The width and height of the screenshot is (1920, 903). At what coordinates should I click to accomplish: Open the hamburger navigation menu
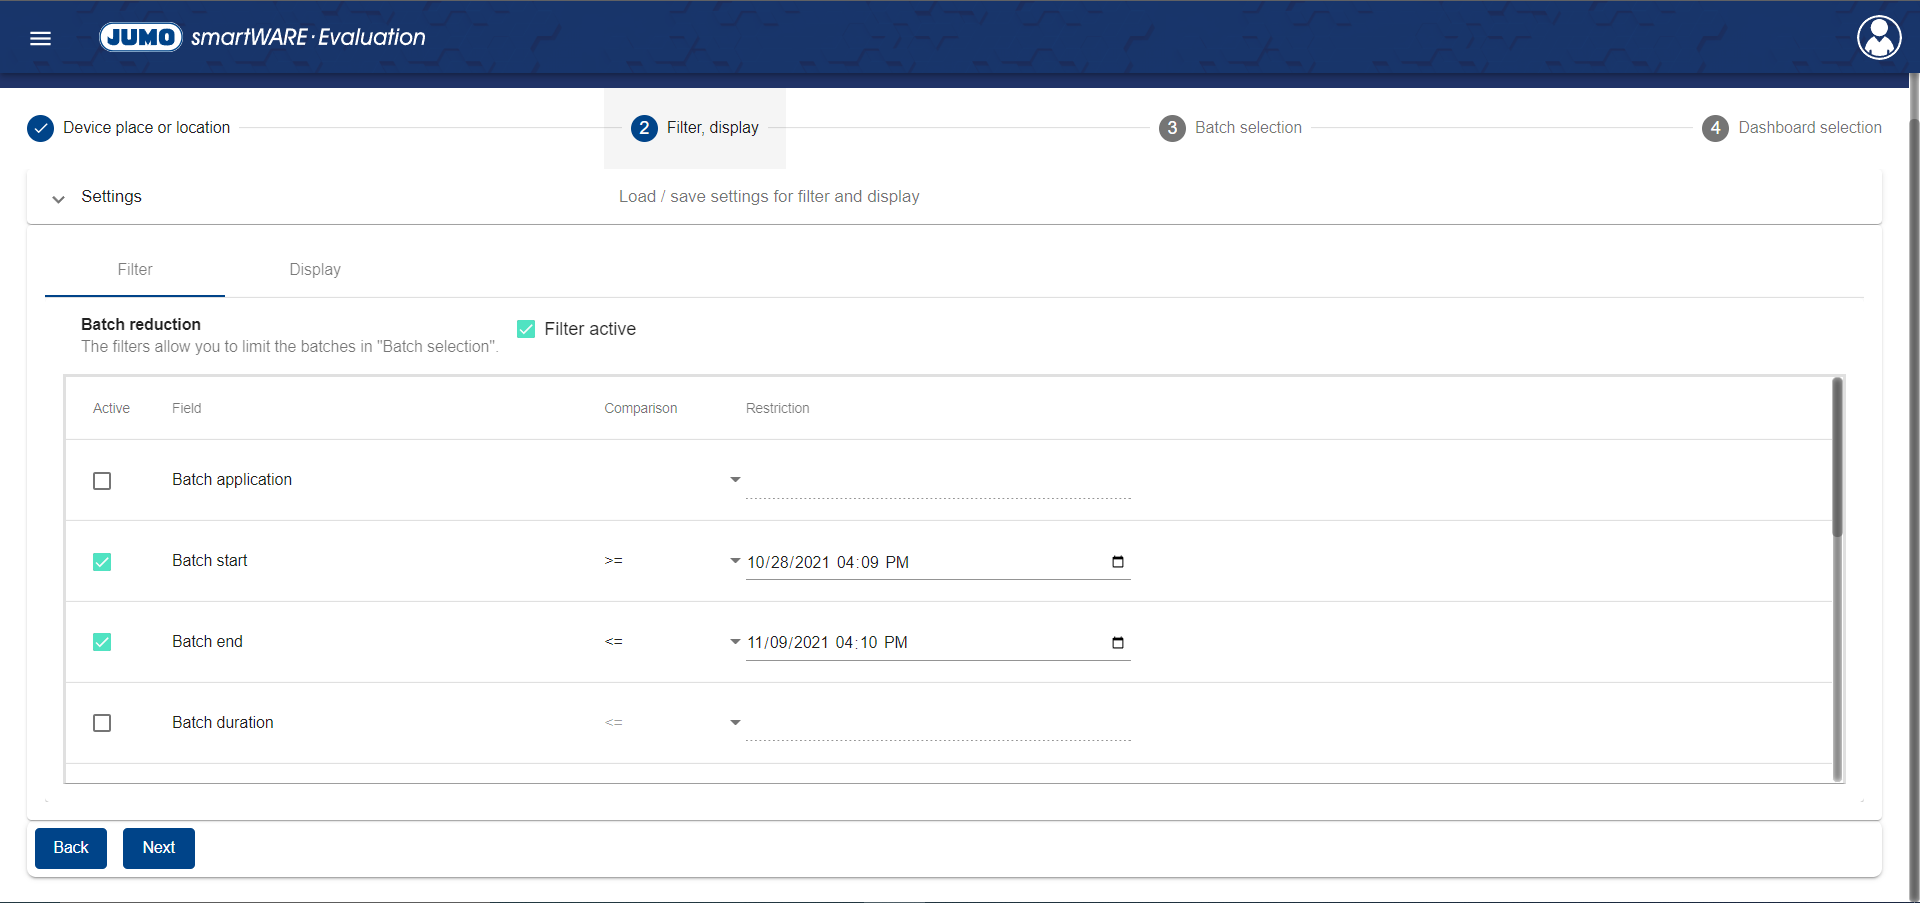pyautogui.click(x=40, y=38)
